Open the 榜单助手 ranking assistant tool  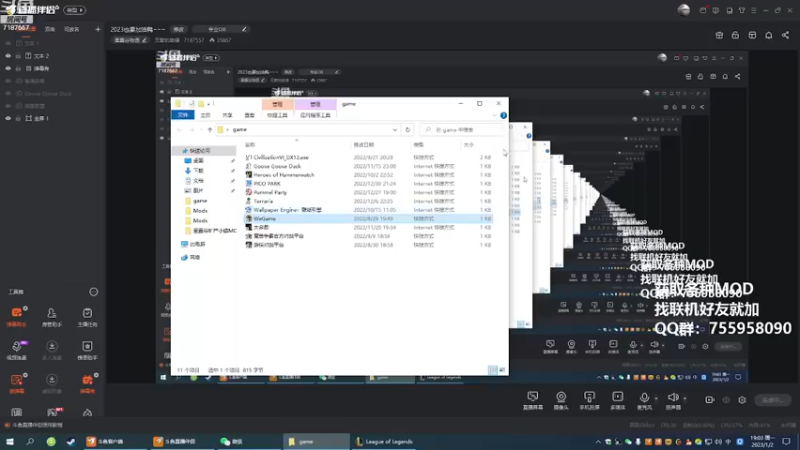[87, 350]
